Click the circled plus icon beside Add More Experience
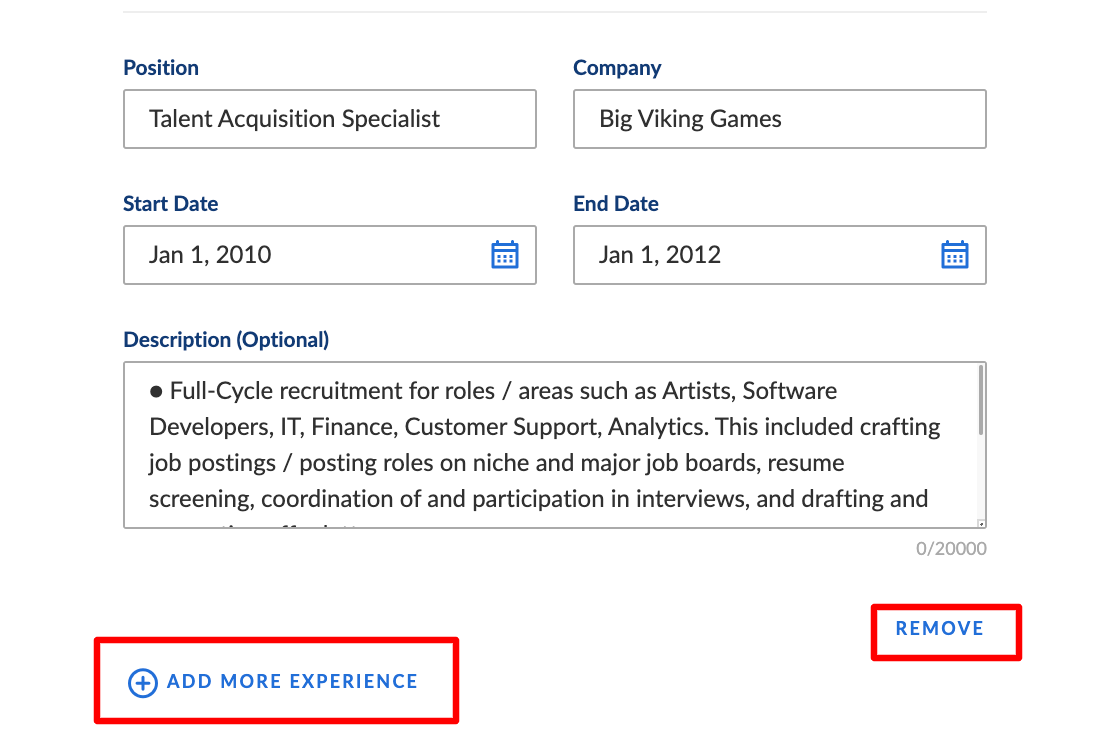This screenshot has width=1103, height=752. [x=143, y=682]
